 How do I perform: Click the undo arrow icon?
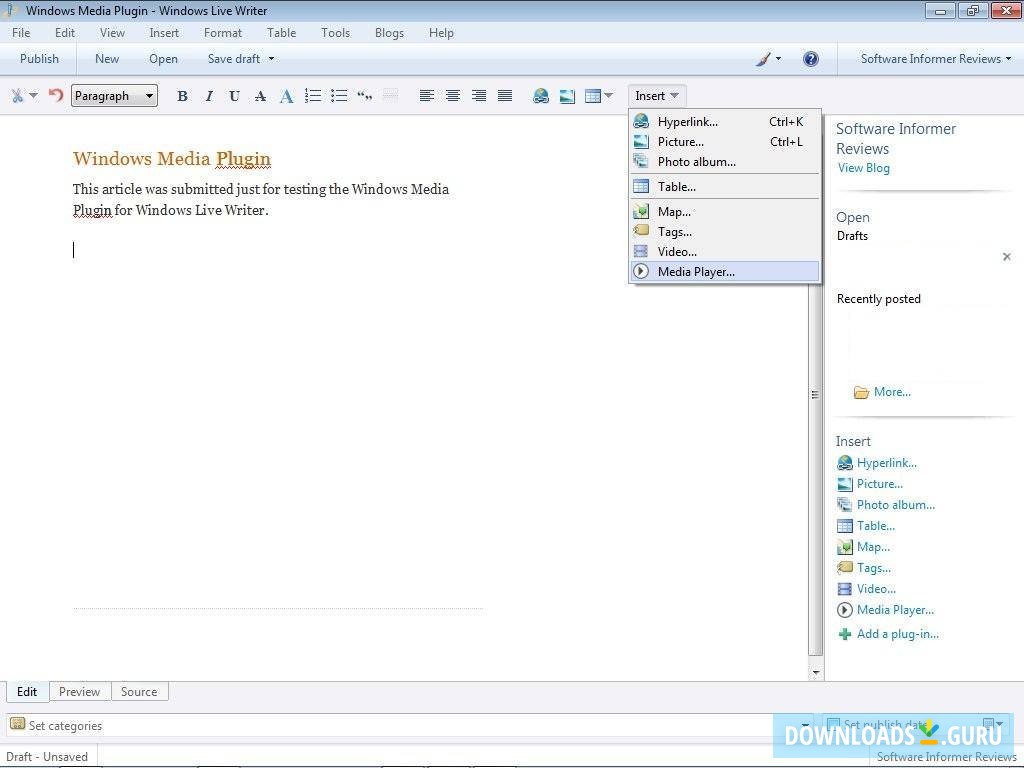coord(56,96)
